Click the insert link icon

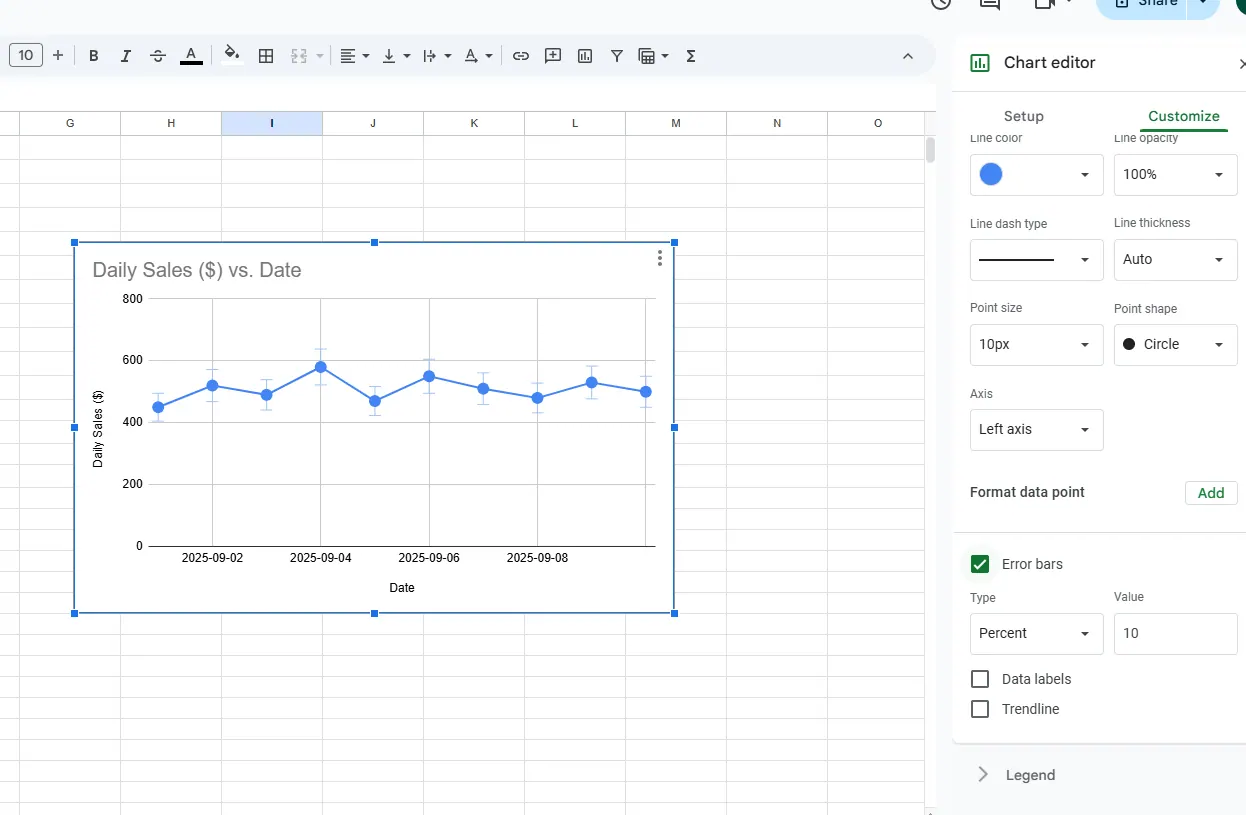pos(521,56)
